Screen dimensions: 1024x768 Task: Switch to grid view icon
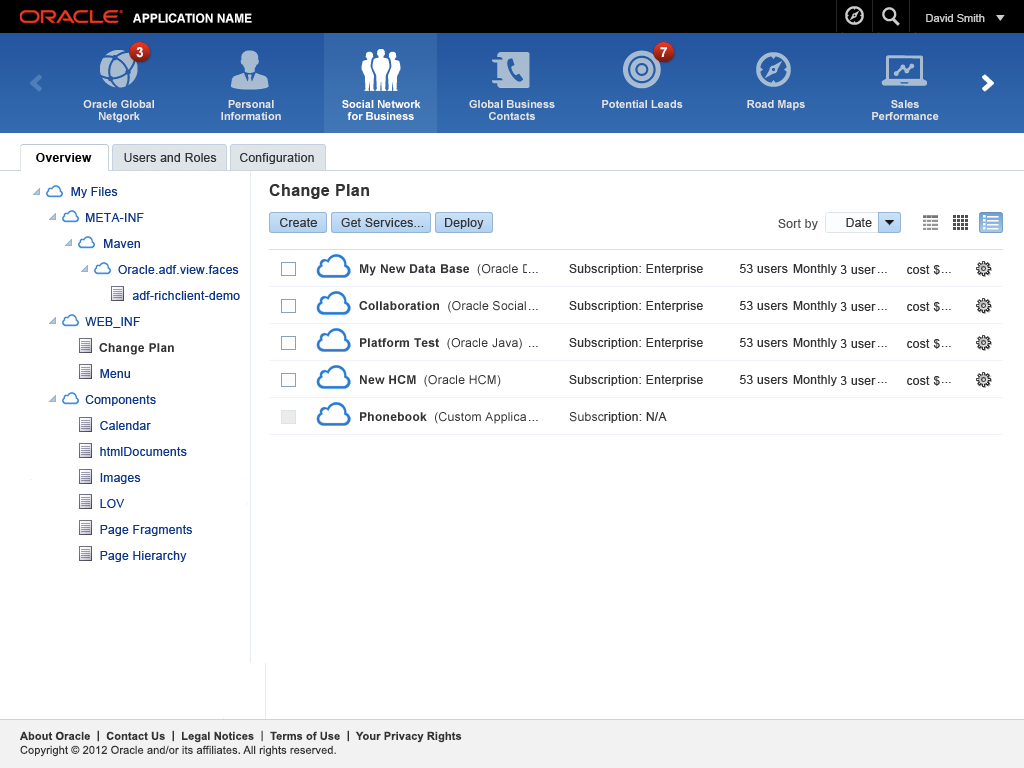pyautogui.click(x=960, y=223)
